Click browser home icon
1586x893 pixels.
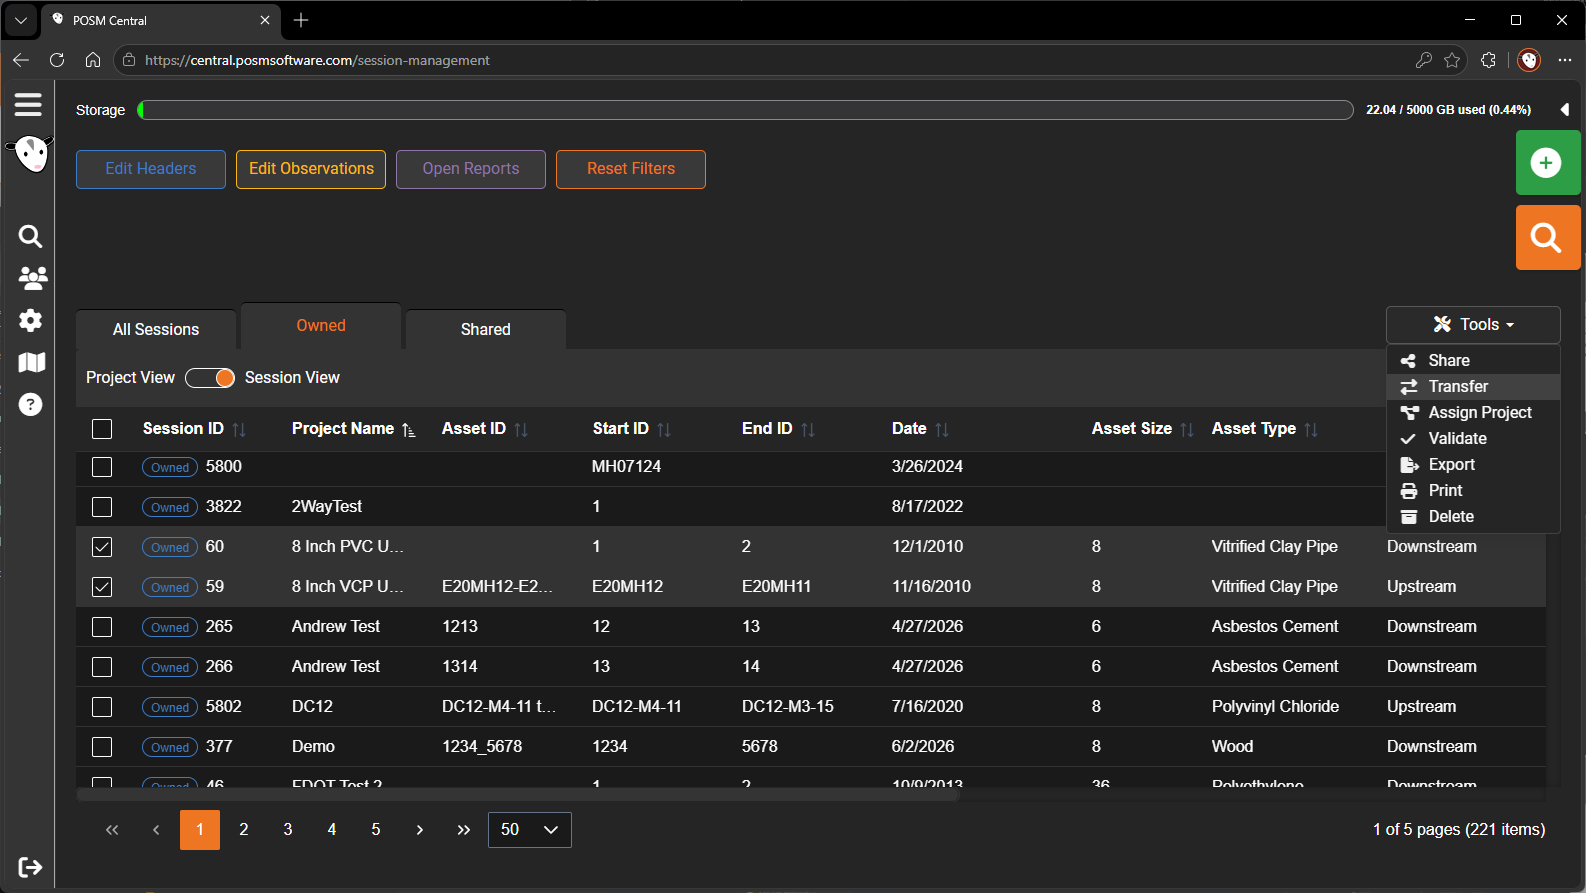93,60
